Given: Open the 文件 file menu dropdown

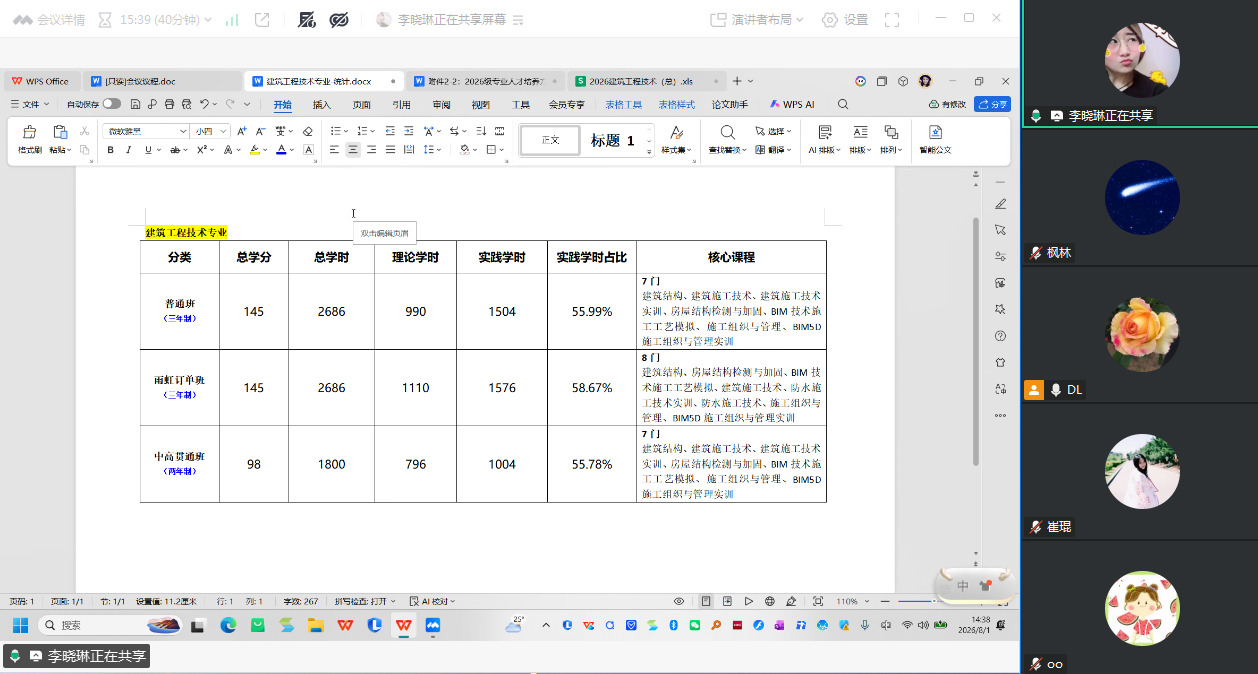Looking at the screenshot, I should (x=30, y=104).
